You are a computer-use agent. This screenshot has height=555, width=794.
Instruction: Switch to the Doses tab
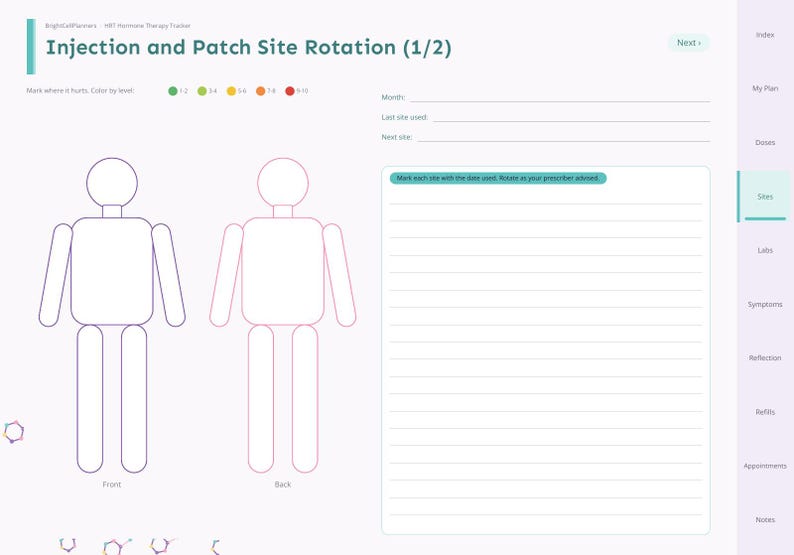[765, 143]
